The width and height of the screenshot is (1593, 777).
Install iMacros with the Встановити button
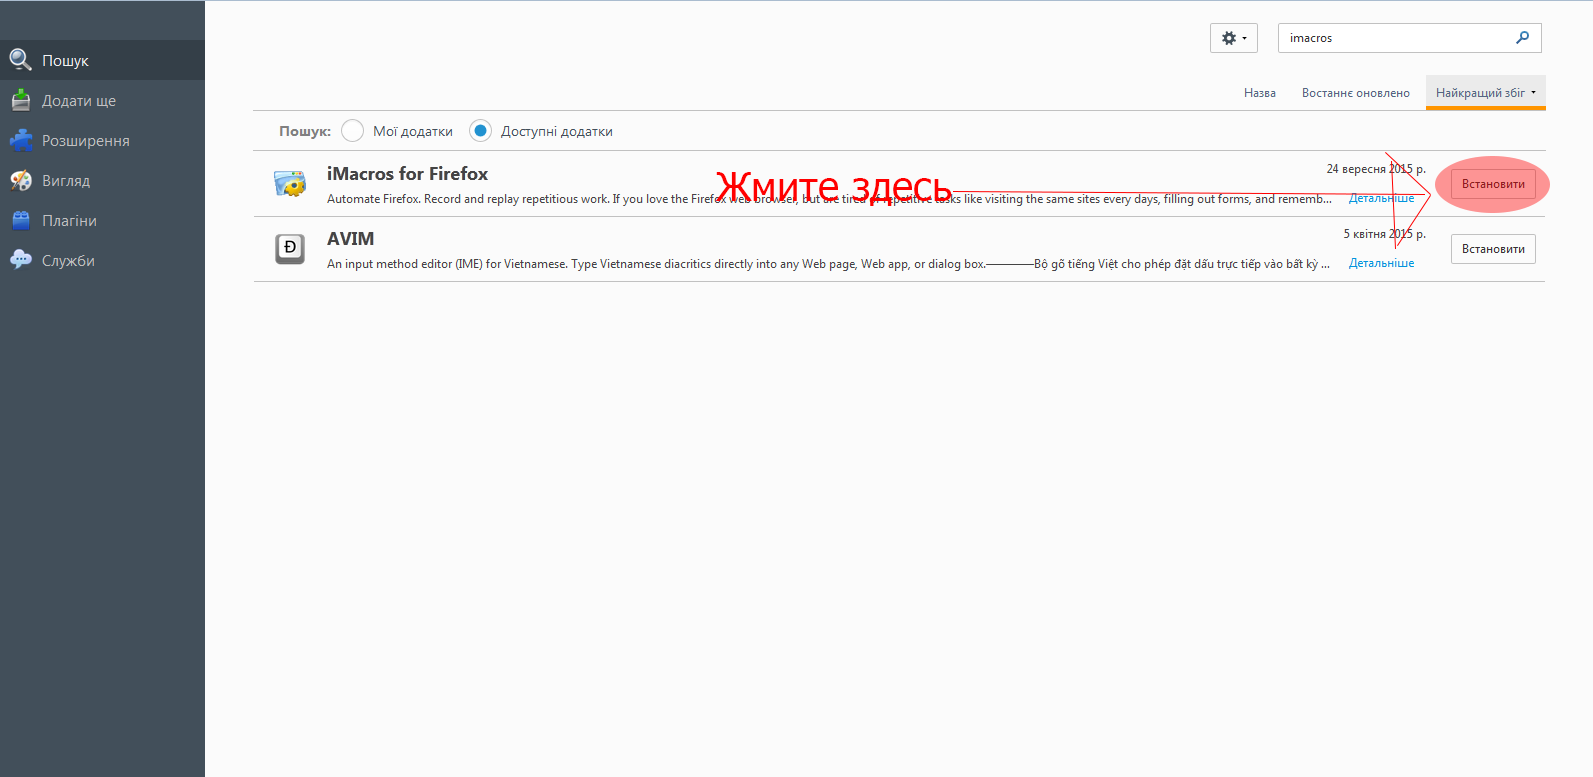(x=1493, y=184)
